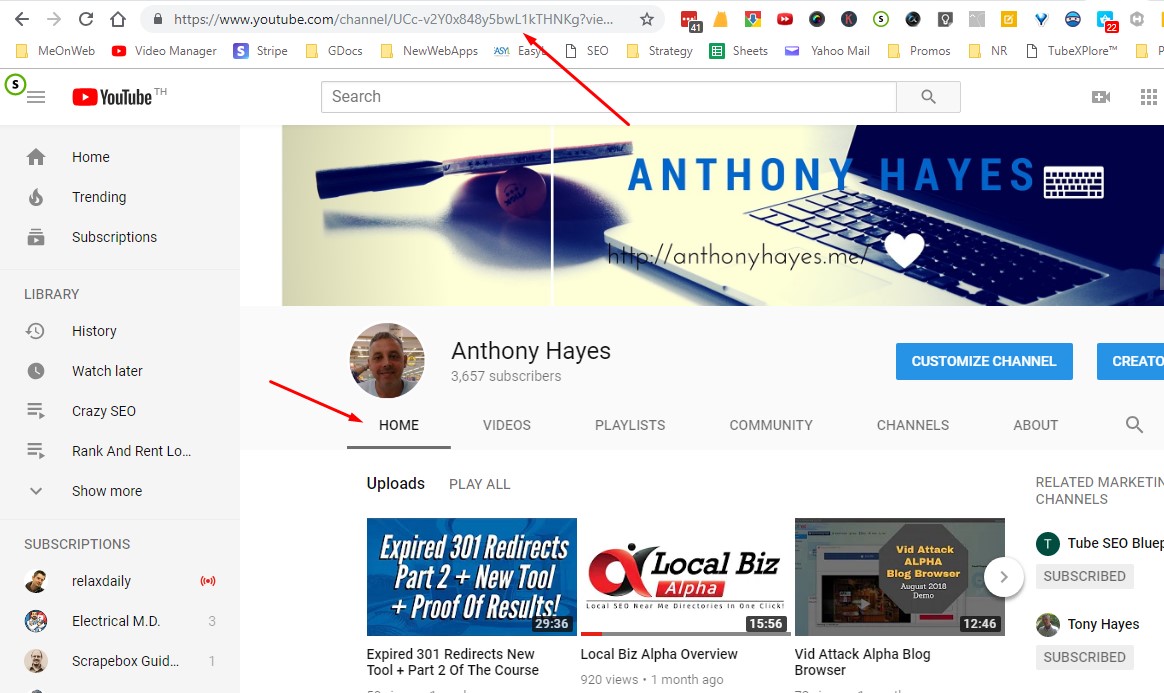
Task: Click the Anthony Hayes channel avatar
Action: point(387,361)
